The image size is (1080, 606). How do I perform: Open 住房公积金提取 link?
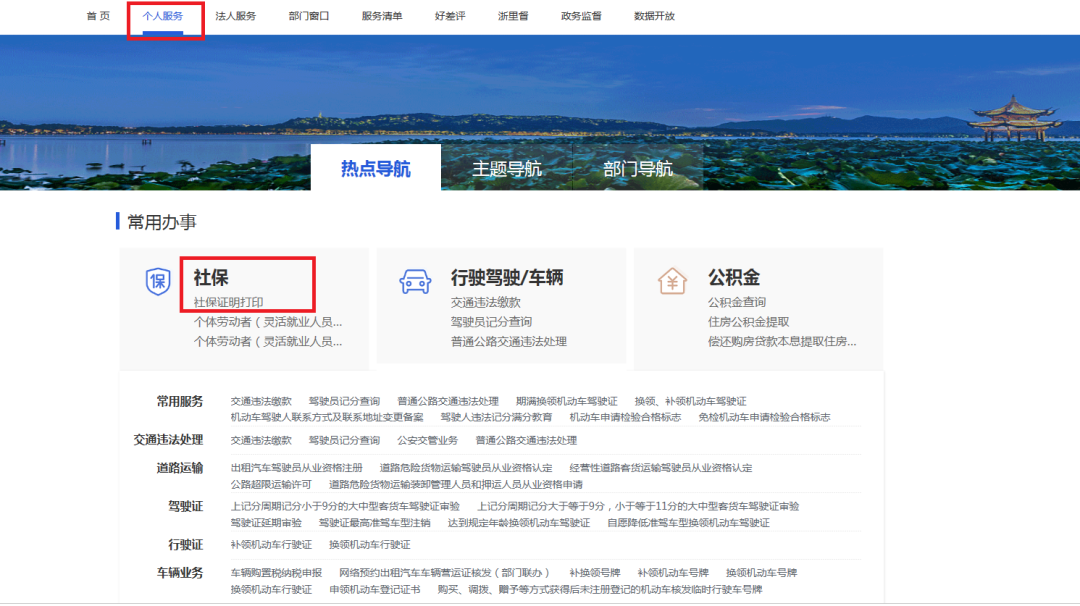[x=749, y=322]
